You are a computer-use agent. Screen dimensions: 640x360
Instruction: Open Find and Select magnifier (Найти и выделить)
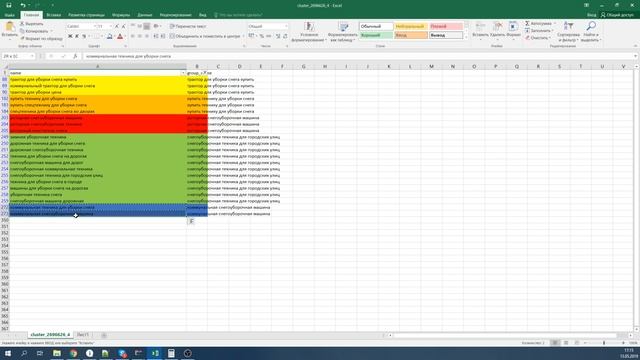pyautogui.click(x=590, y=32)
